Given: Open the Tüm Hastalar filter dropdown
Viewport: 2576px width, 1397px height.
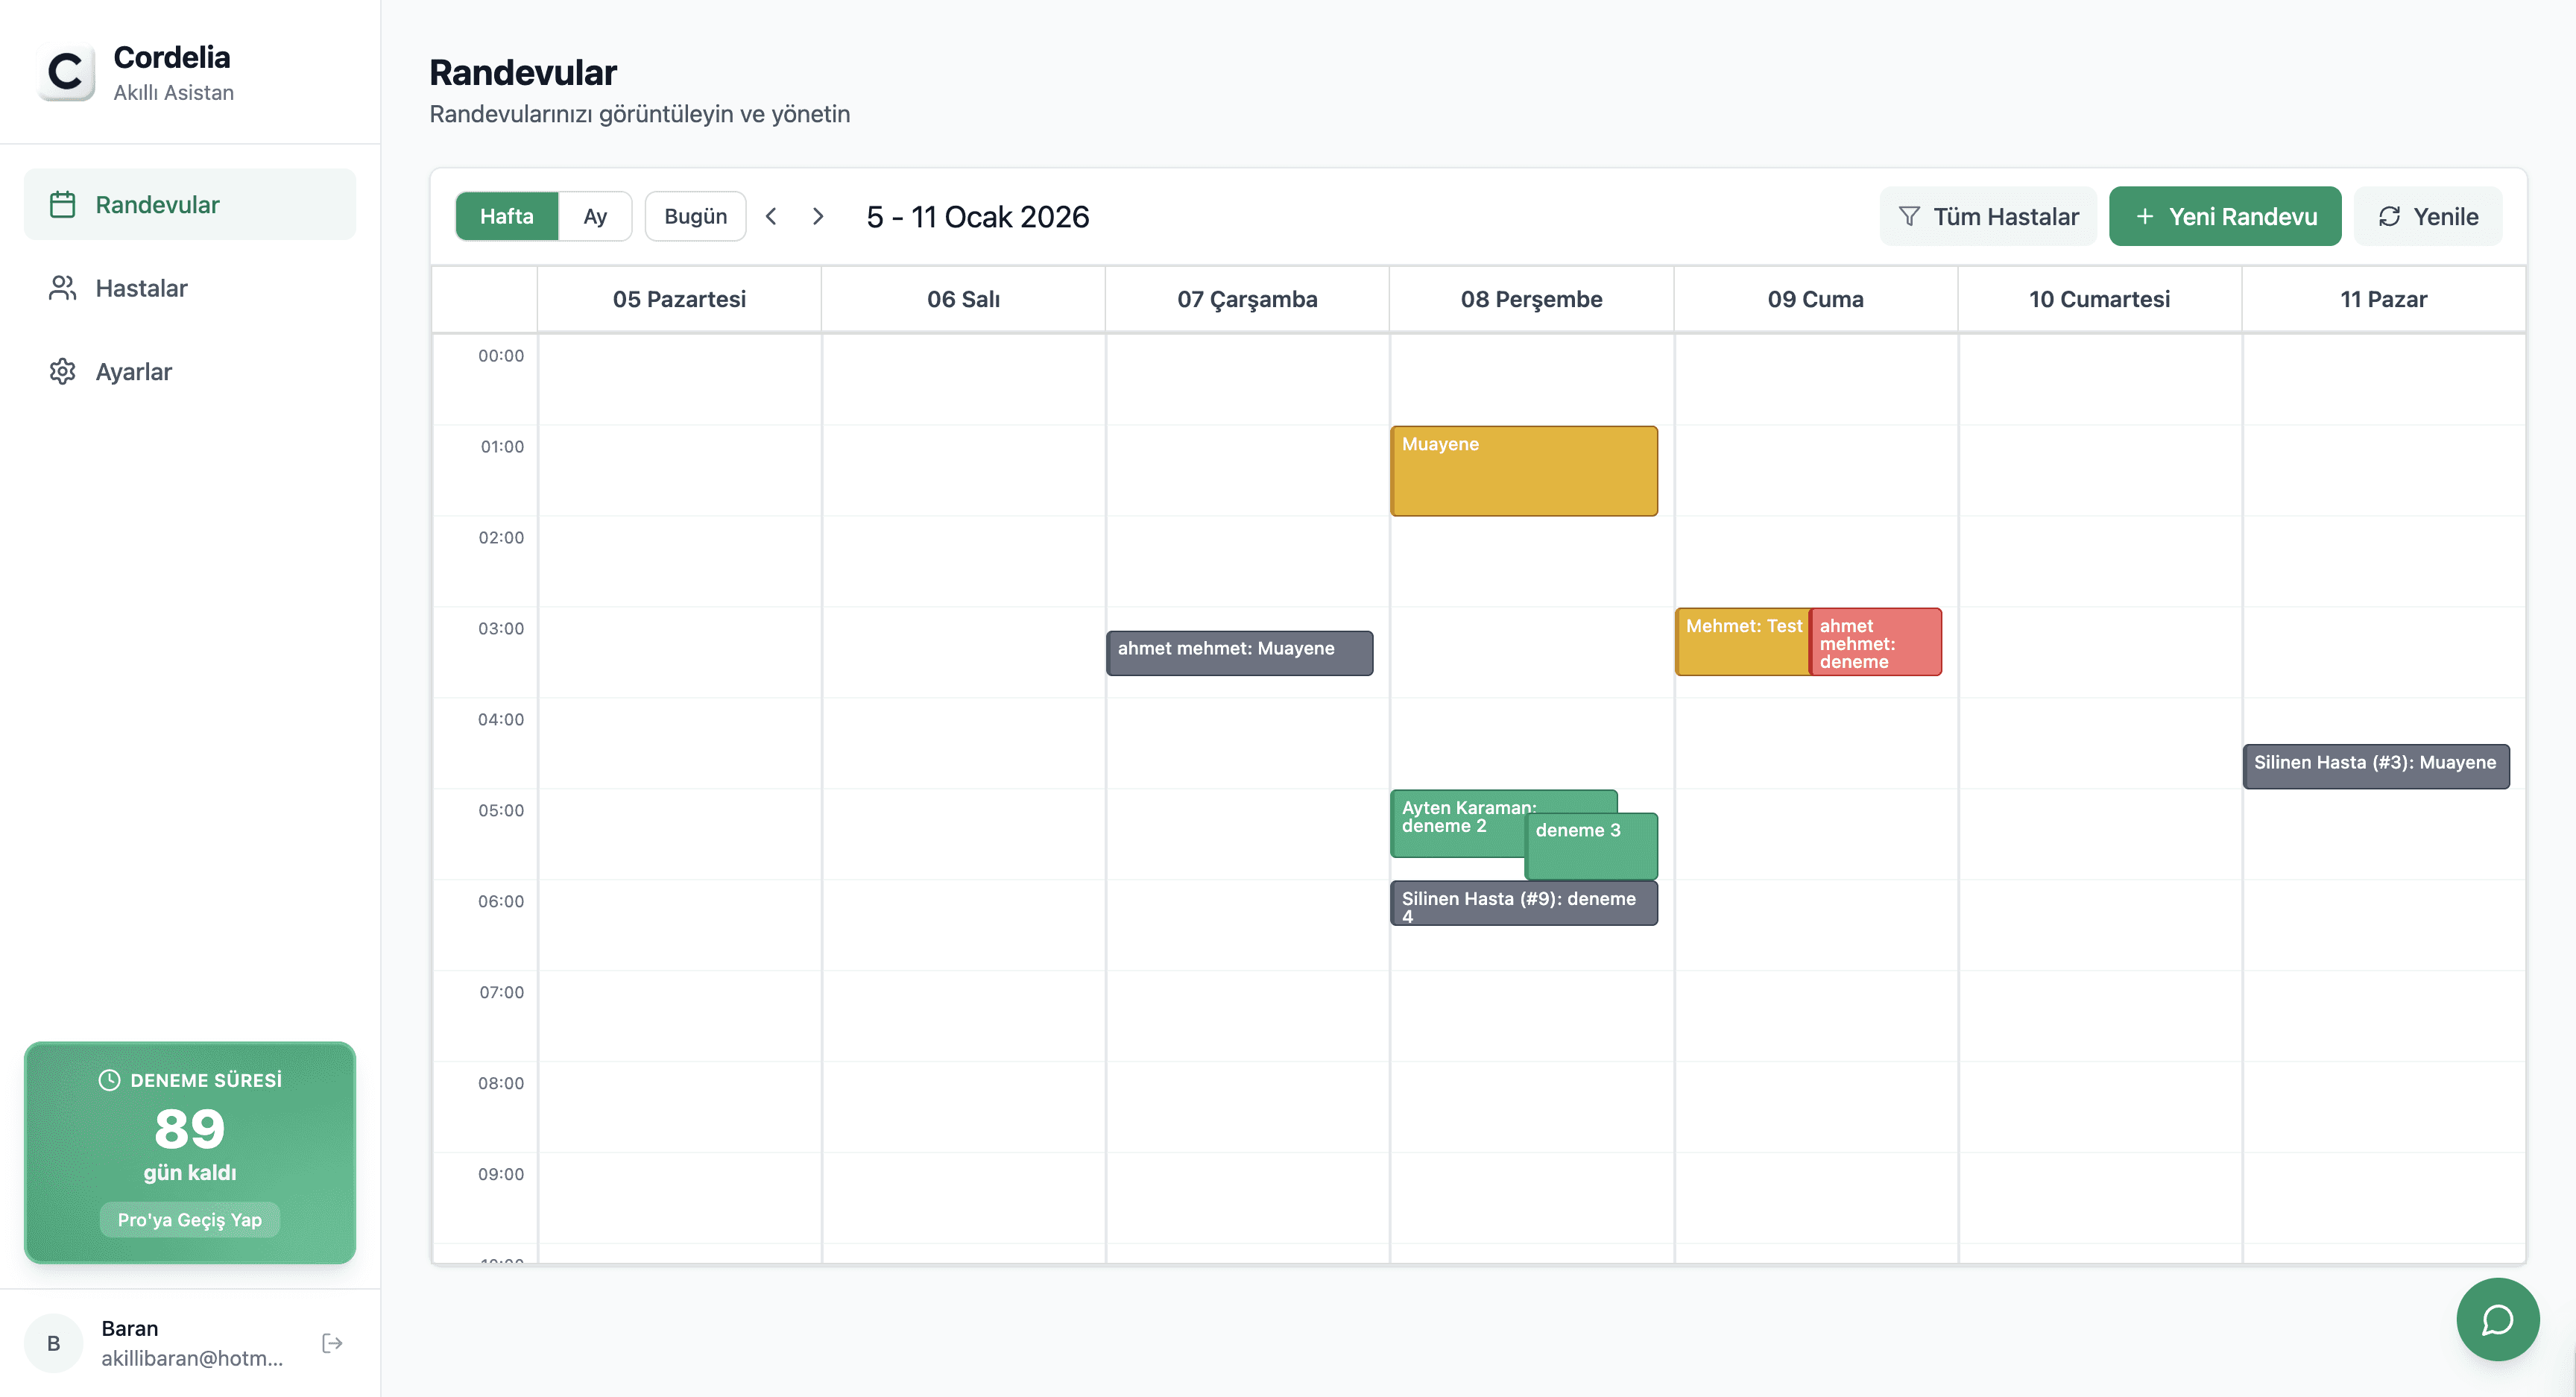Looking at the screenshot, I should [x=1988, y=216].
